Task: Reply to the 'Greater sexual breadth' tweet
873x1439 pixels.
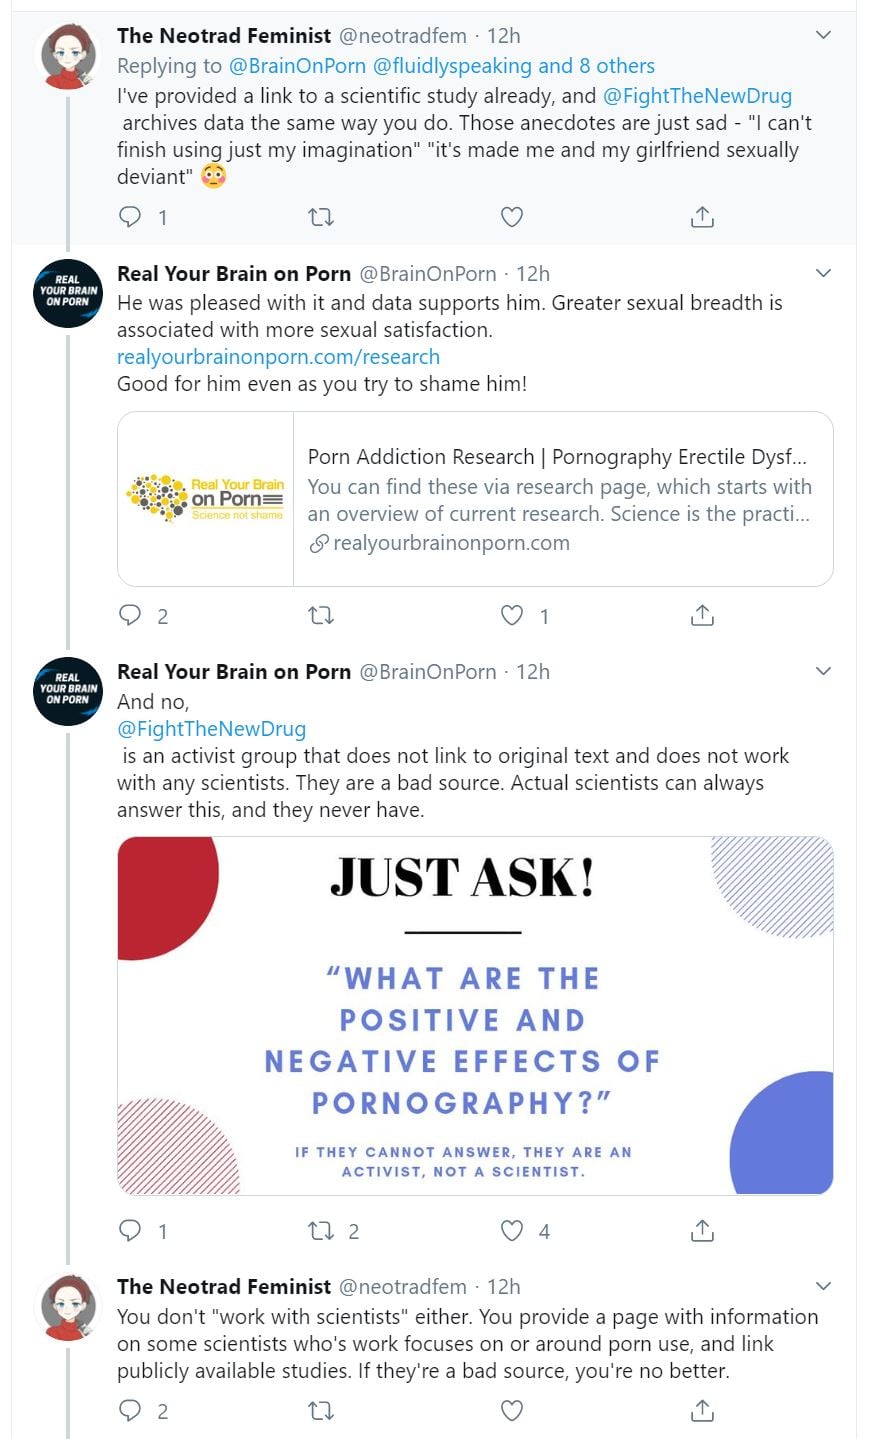Action: point(131,615)
